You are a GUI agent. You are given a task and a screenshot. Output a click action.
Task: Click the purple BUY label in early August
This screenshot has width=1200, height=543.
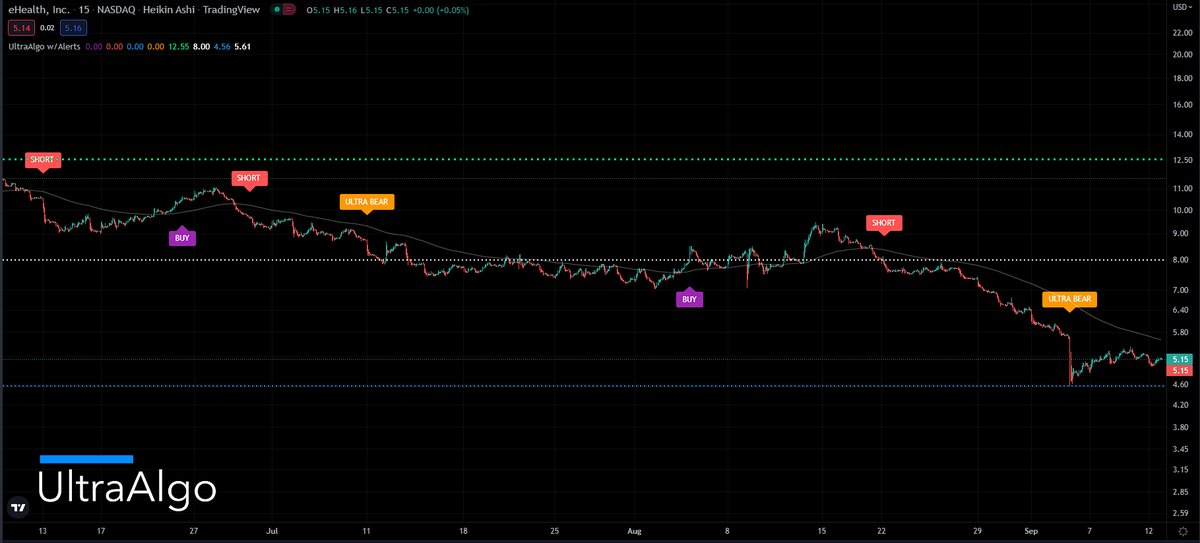point(689,298)
